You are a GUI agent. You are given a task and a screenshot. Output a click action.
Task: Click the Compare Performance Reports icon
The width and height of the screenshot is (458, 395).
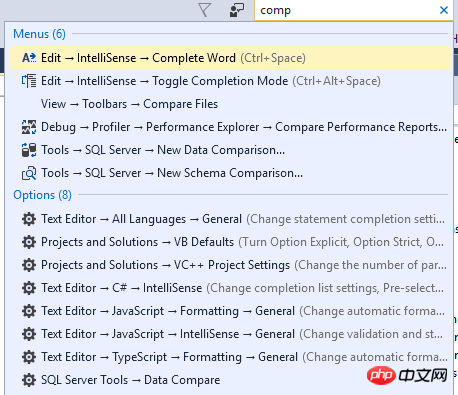29,127
